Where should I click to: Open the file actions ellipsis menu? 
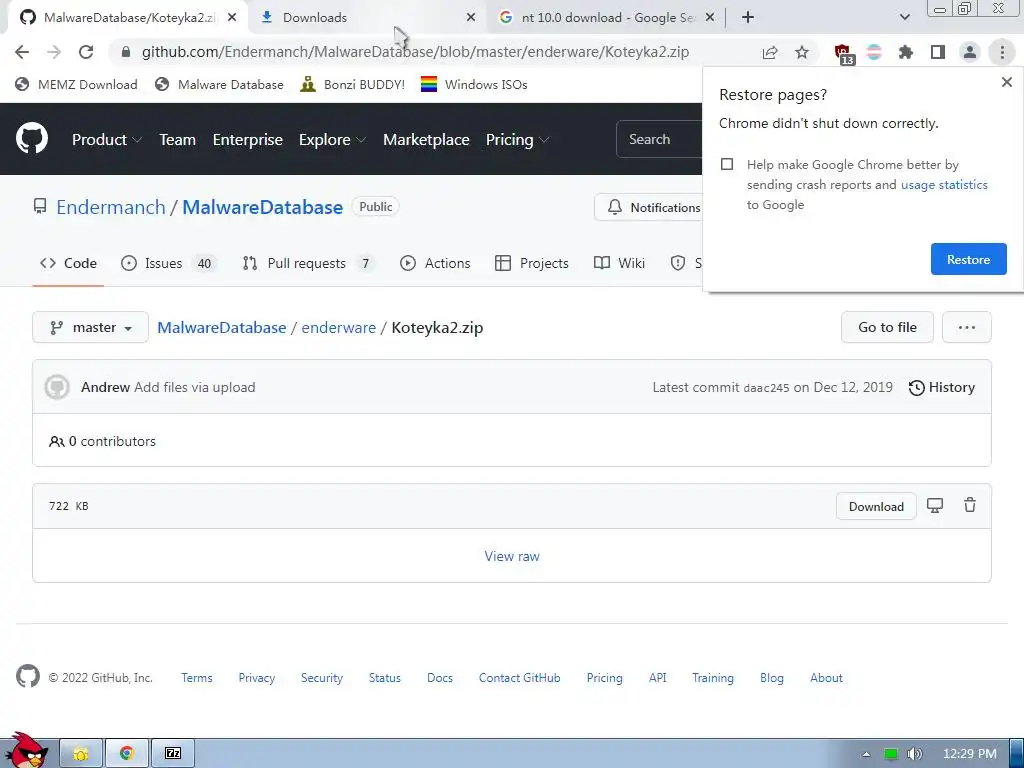(967, 327)
